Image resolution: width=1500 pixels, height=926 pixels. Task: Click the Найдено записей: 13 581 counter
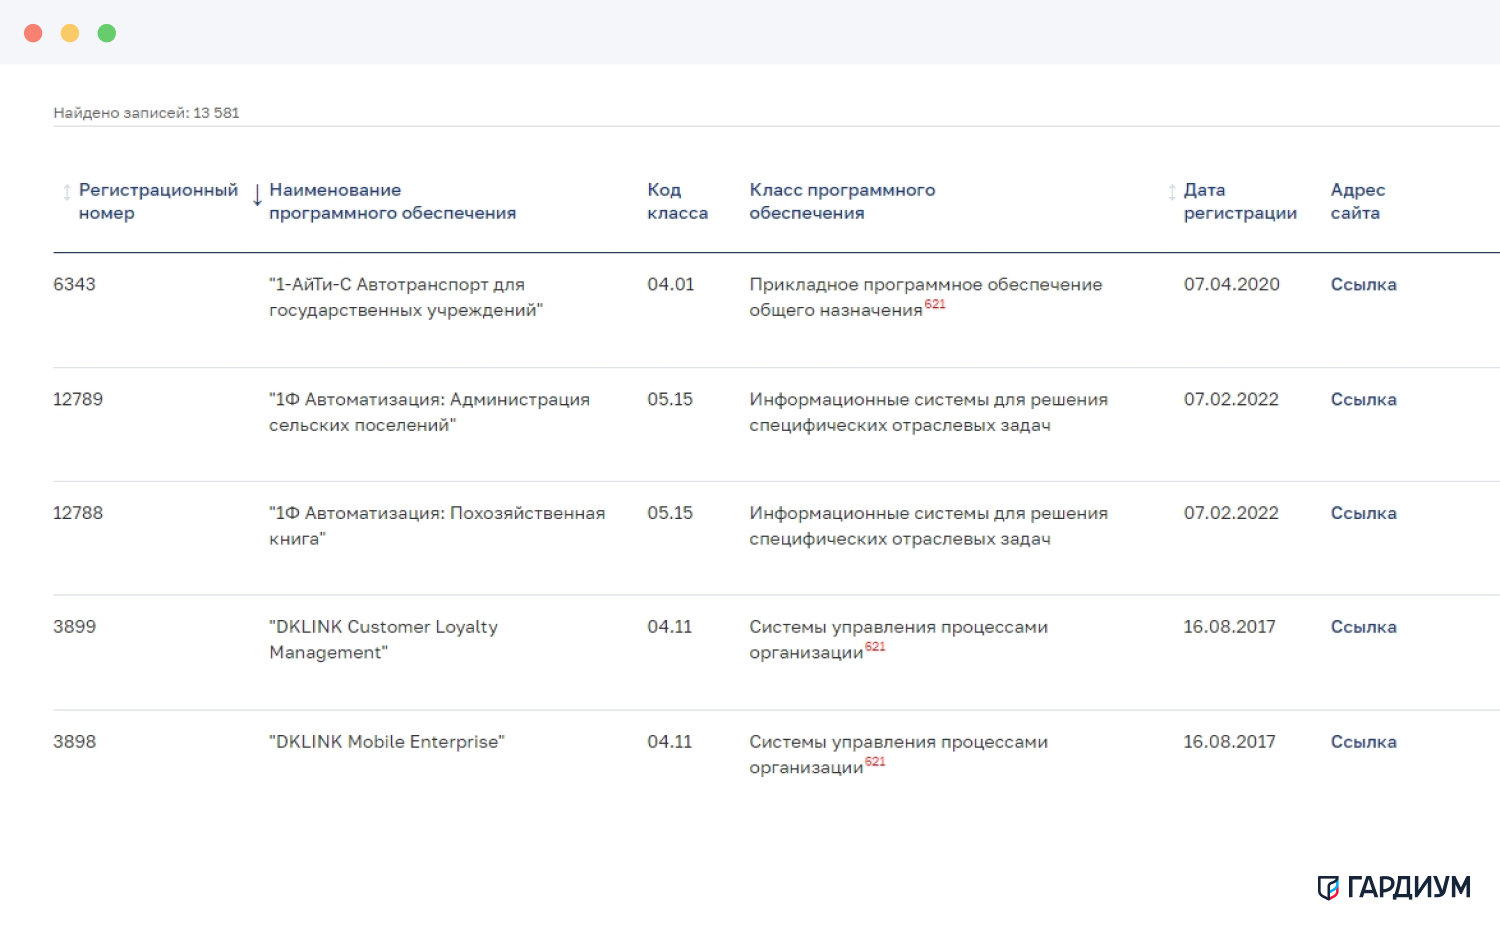tap(146, 113)
